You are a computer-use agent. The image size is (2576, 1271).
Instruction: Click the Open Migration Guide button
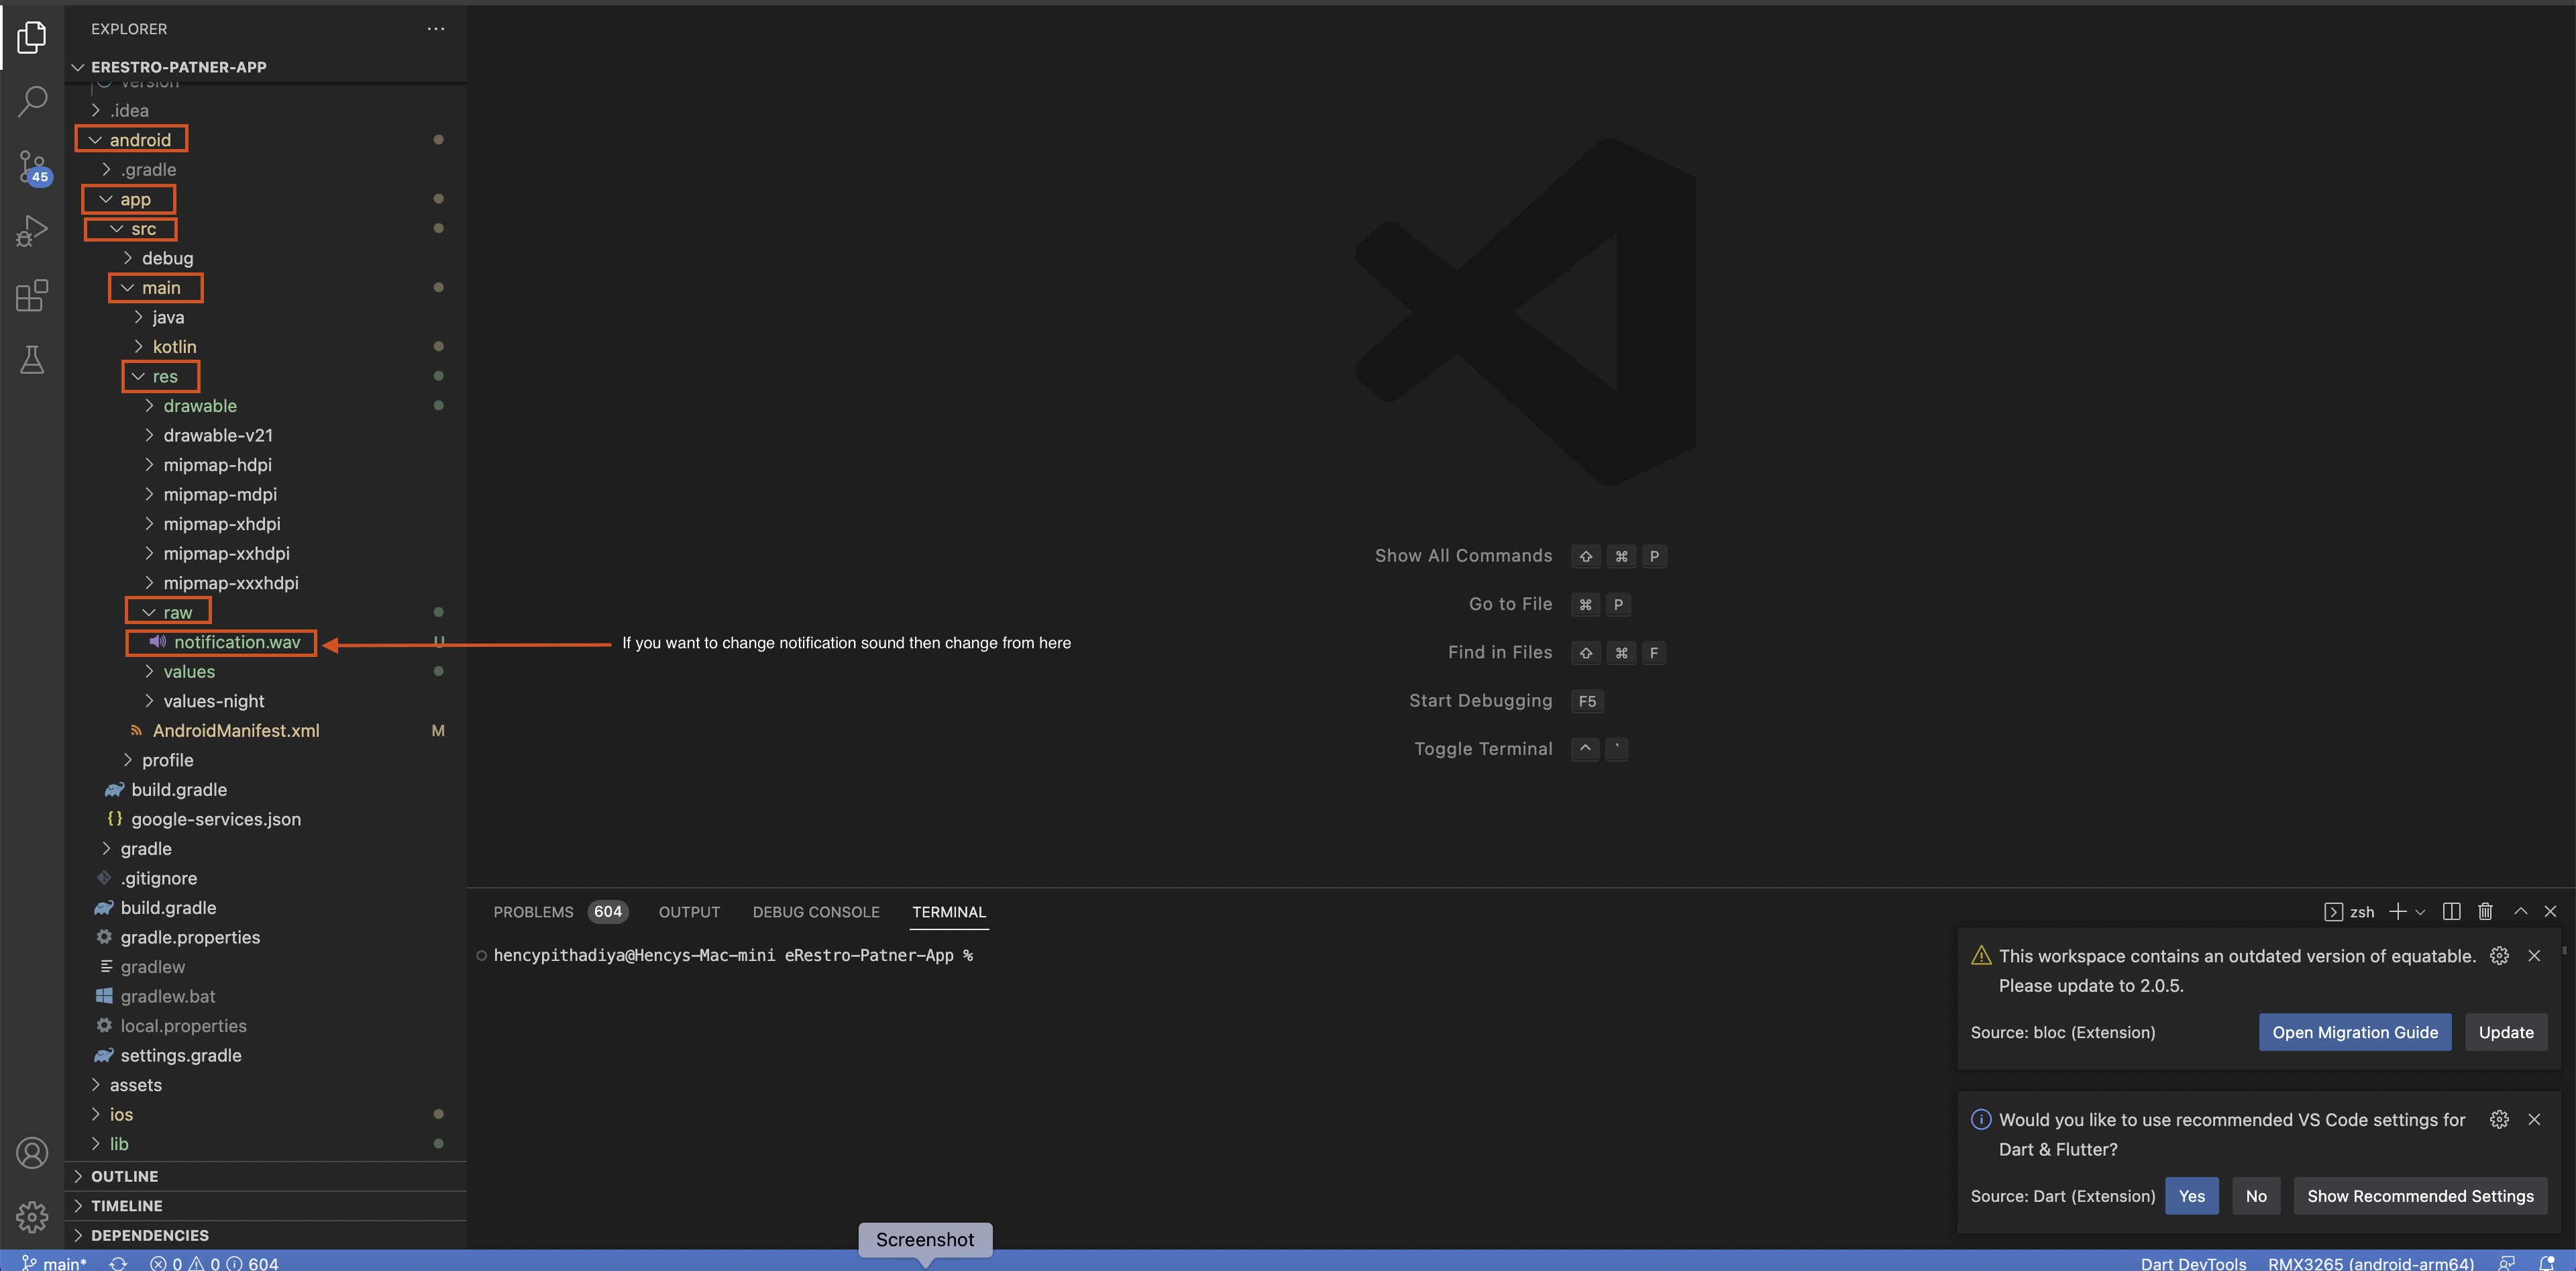click(2354, 1032)
